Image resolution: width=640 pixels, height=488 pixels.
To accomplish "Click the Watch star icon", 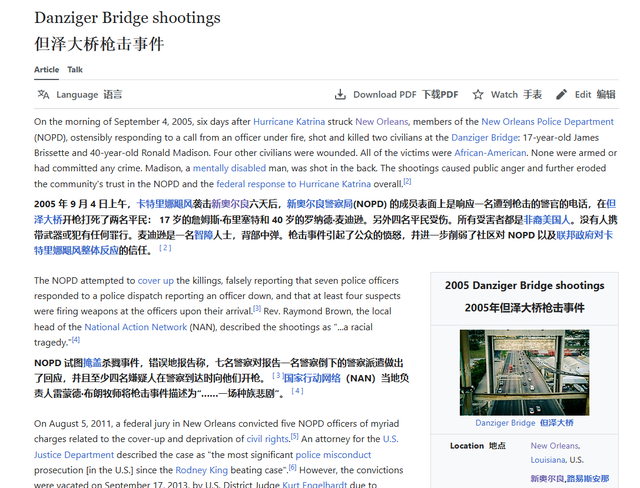I will pos(478,94).
